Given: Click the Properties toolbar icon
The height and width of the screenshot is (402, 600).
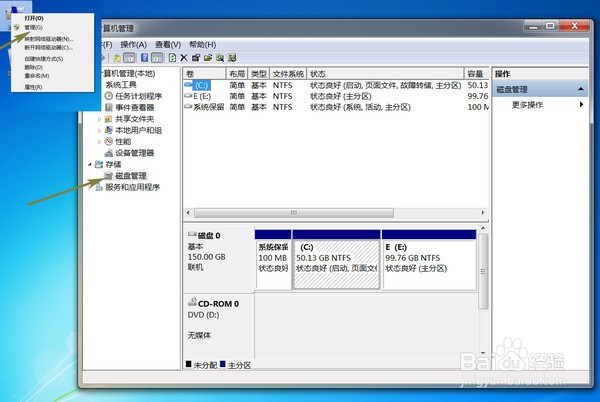Looking at the screenshot, I should coord(196,58).
